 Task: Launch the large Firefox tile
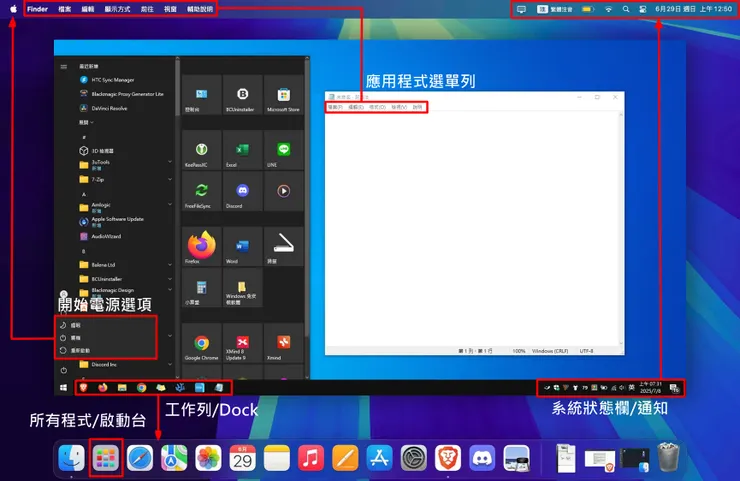point(202,246)
